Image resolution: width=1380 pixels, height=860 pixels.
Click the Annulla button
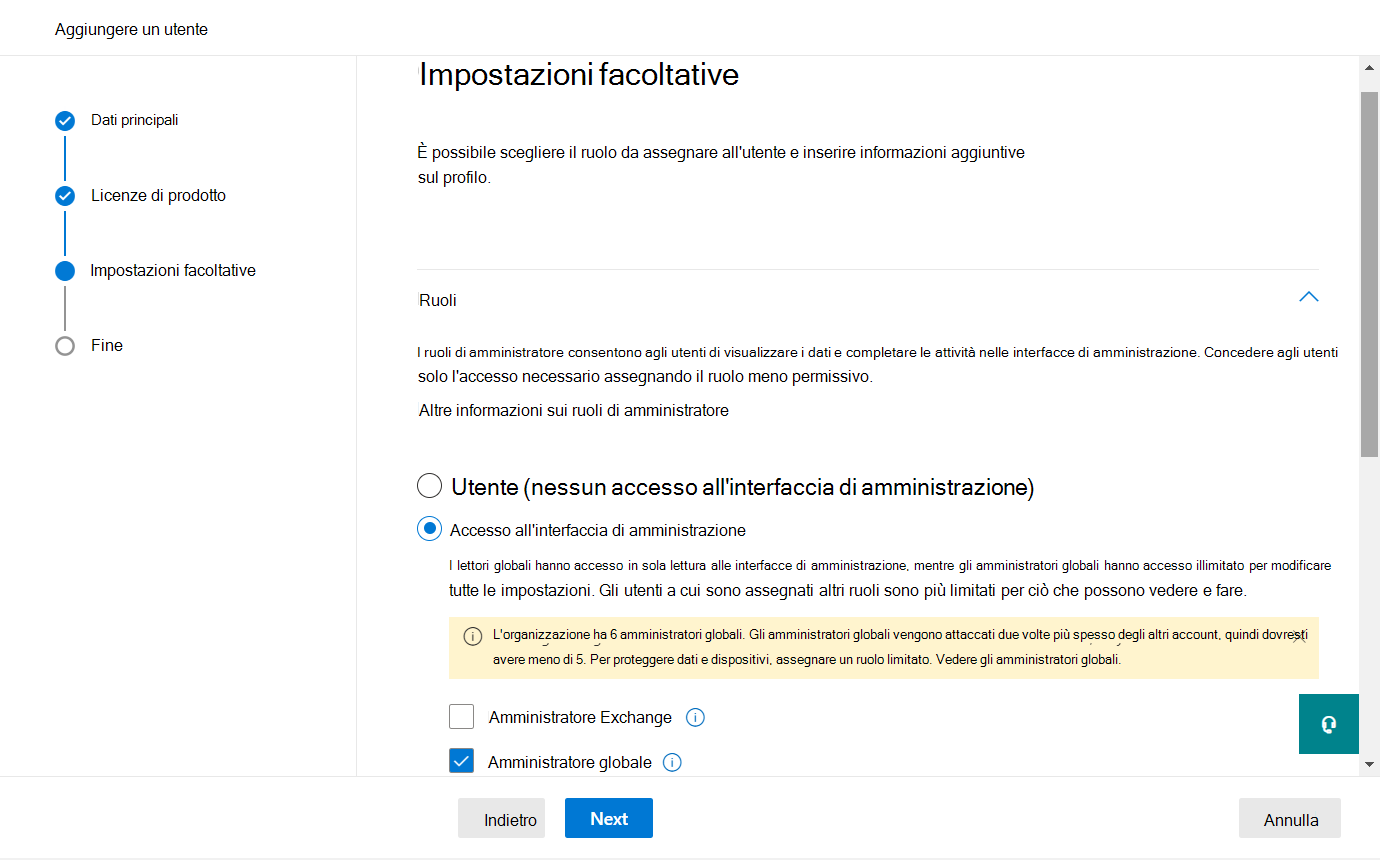[1290, 818]
